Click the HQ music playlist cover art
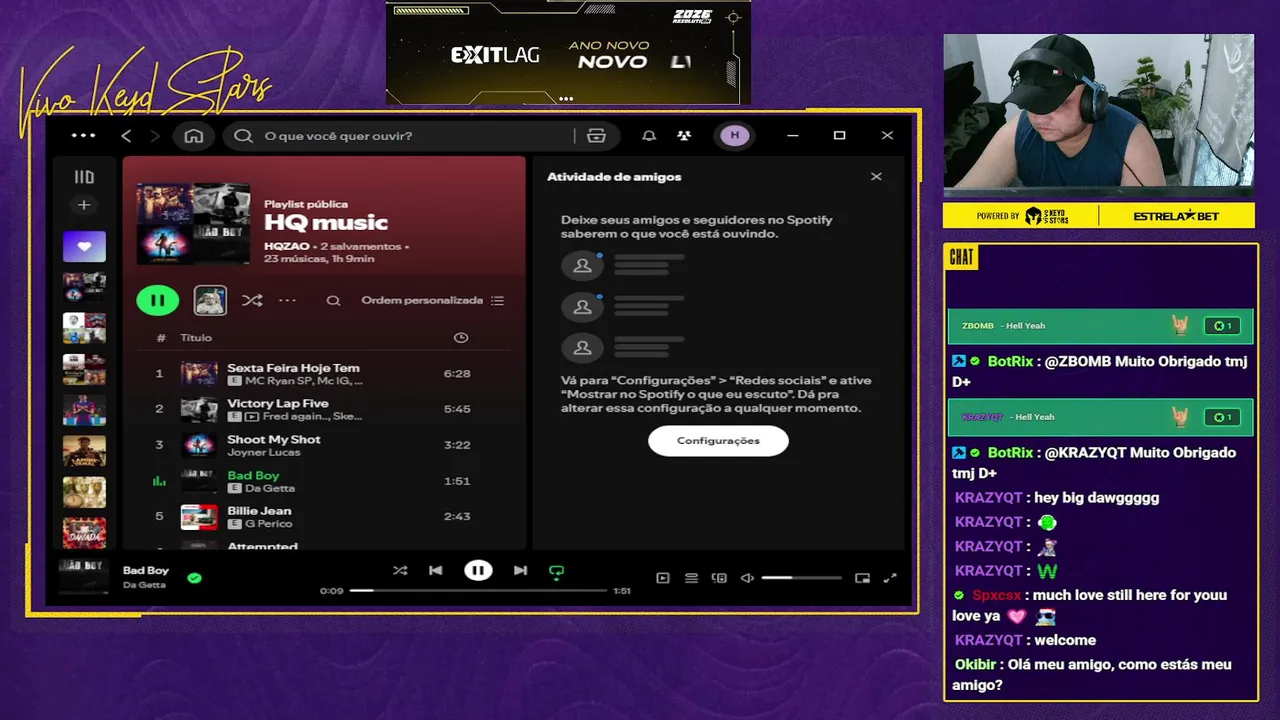The image size is (1280, 720). coord(194,223)
